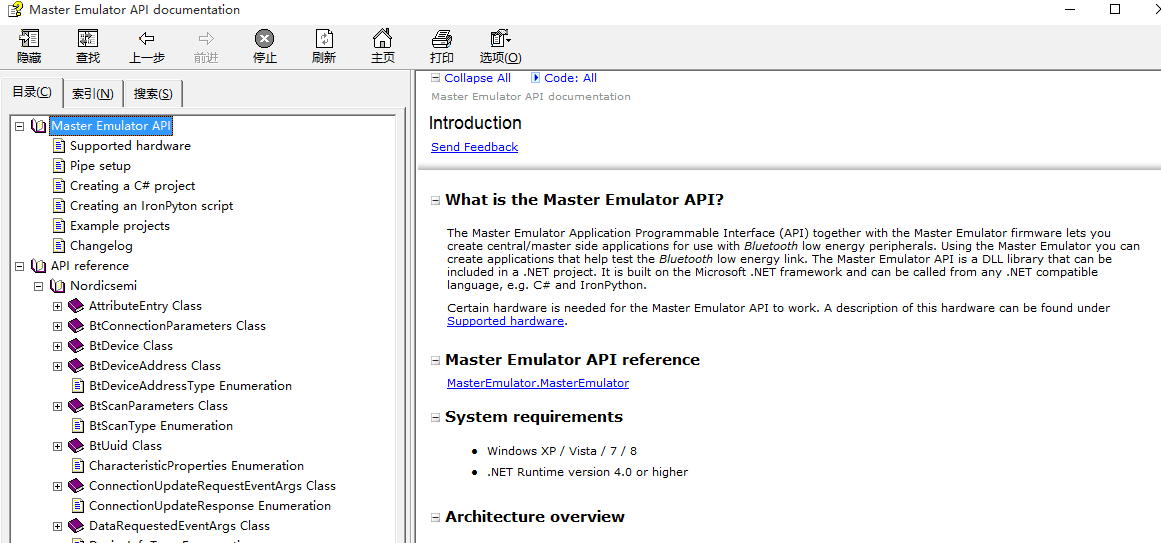Screen dimensions: 1161x543
Task: Open CharacteristicProperties Enumeration topic
Action: 196,466
